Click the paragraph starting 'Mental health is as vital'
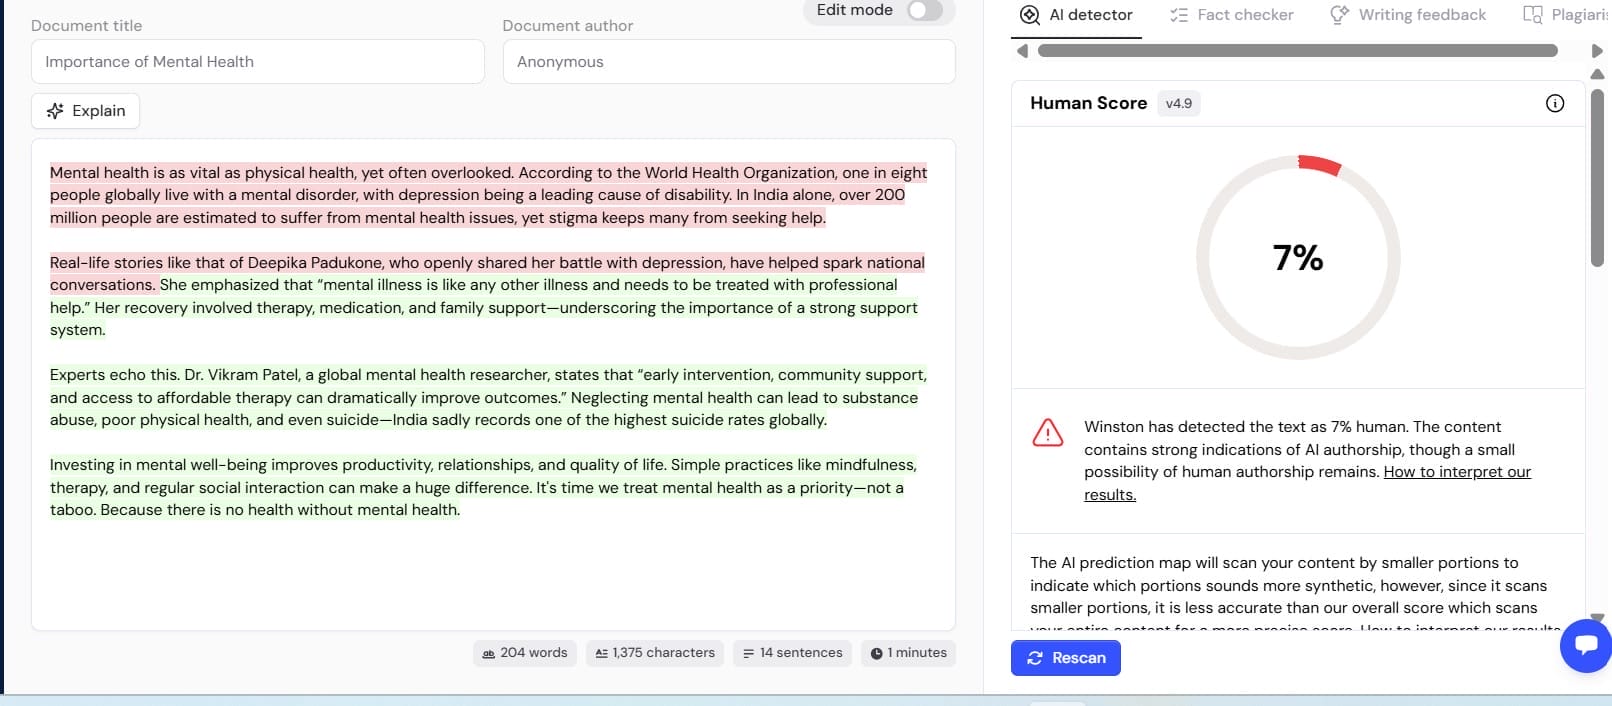This screenshot has width=1612, height=706. pos(489,195)
